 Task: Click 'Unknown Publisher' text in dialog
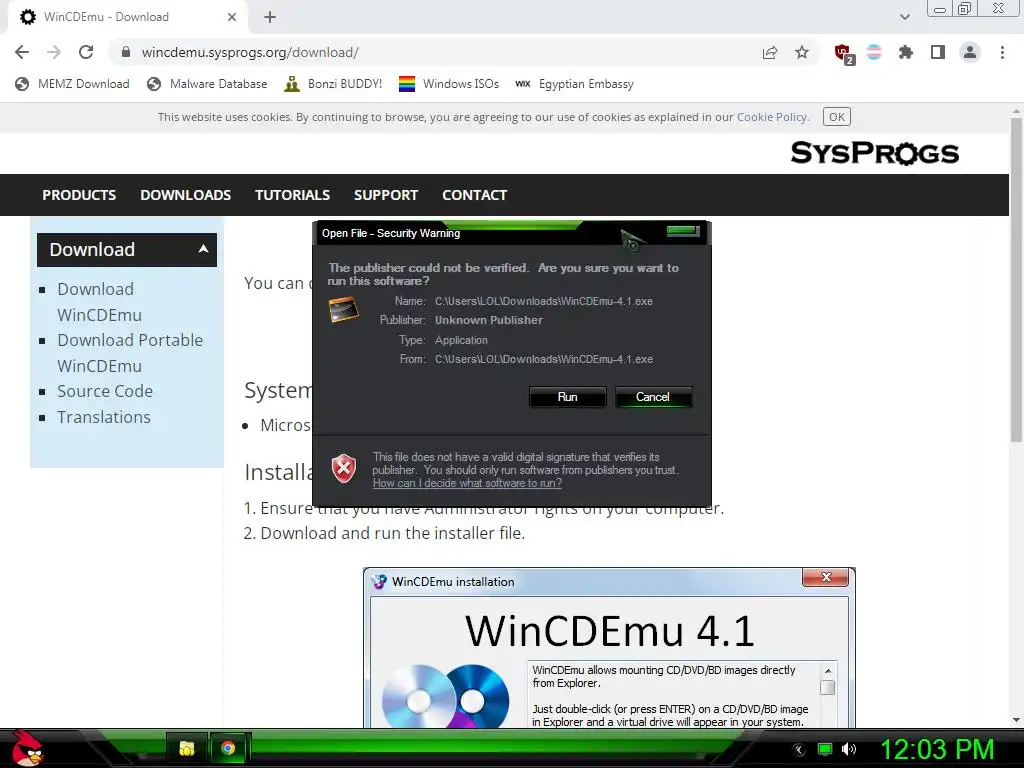(x=488, y=320)
